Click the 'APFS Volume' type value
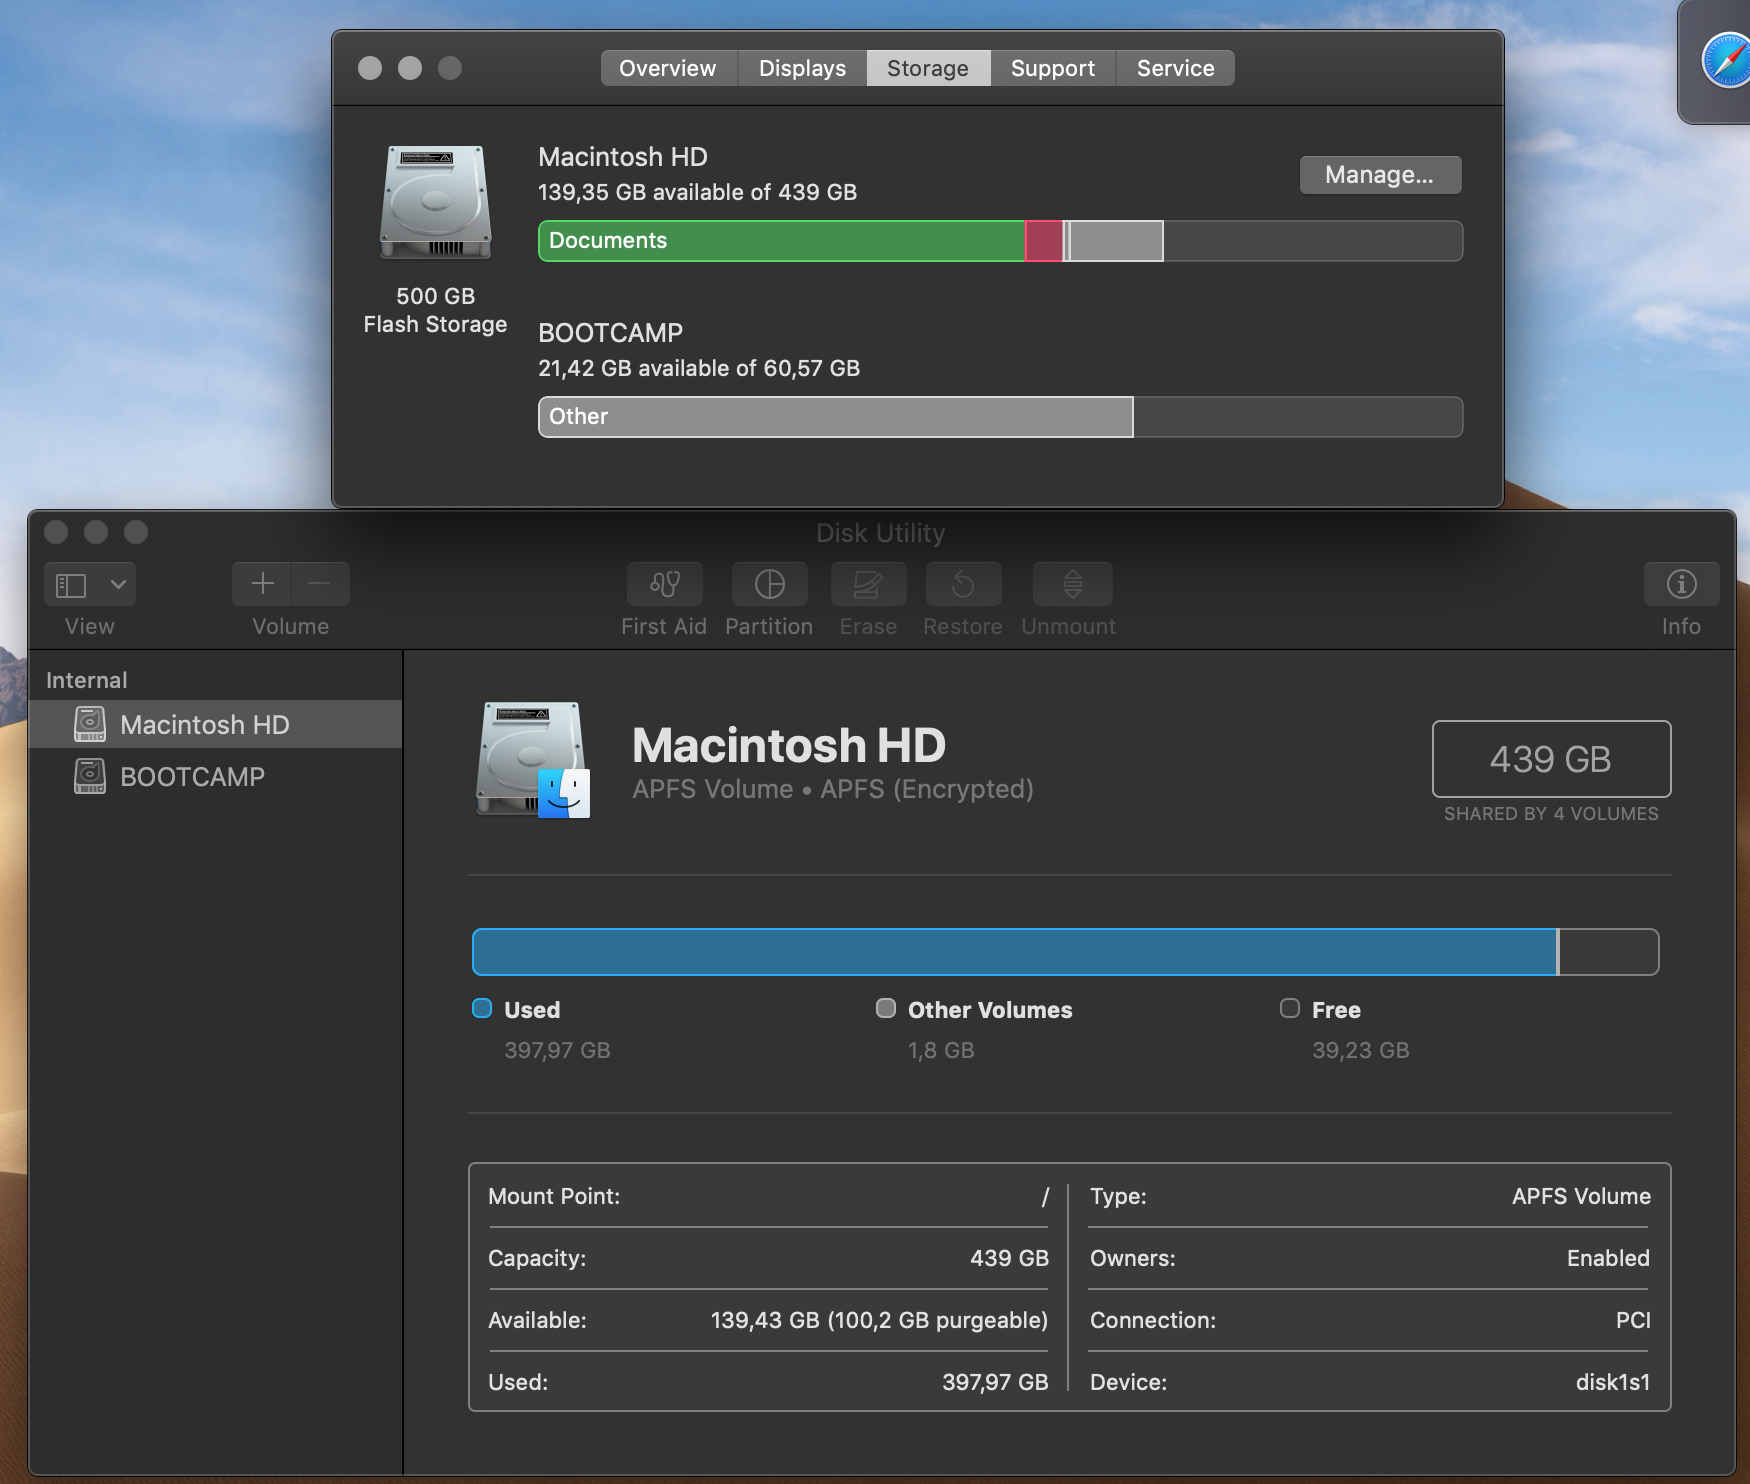The image size is (1750, 1484). [x=1581, y=1196]
